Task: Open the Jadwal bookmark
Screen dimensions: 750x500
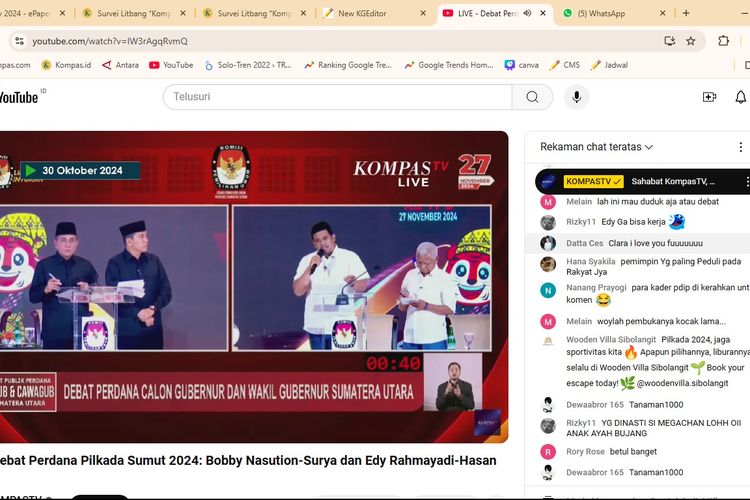Action: pyautogui.click(x=609, y=65)
